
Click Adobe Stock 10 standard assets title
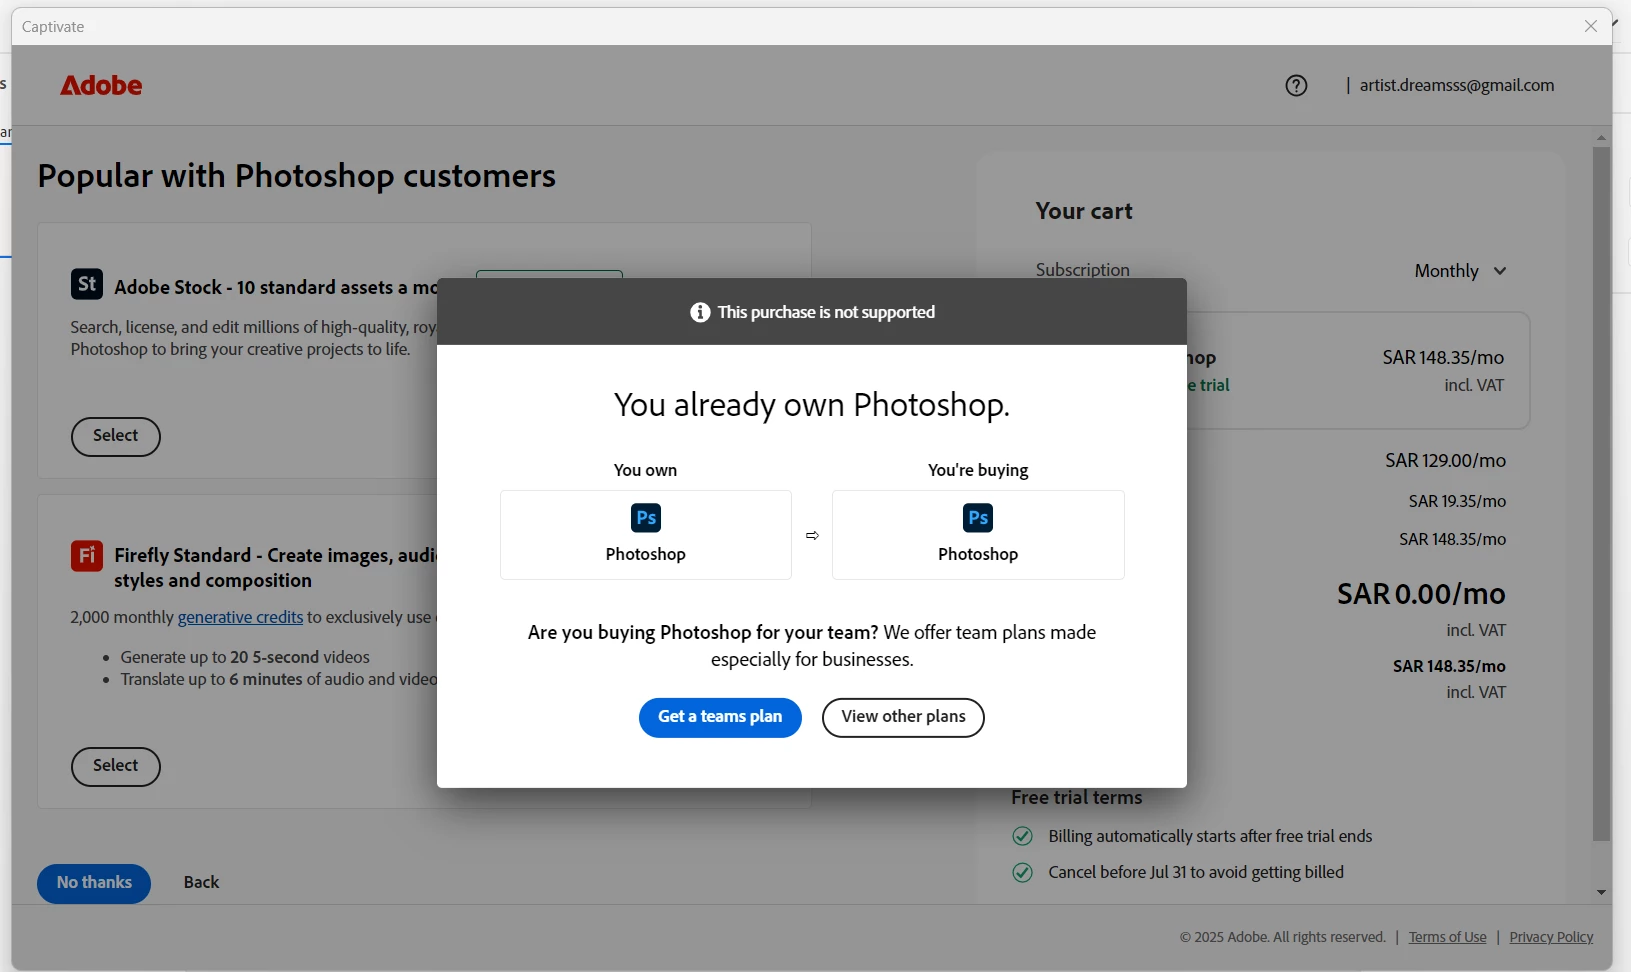point(276,287)
